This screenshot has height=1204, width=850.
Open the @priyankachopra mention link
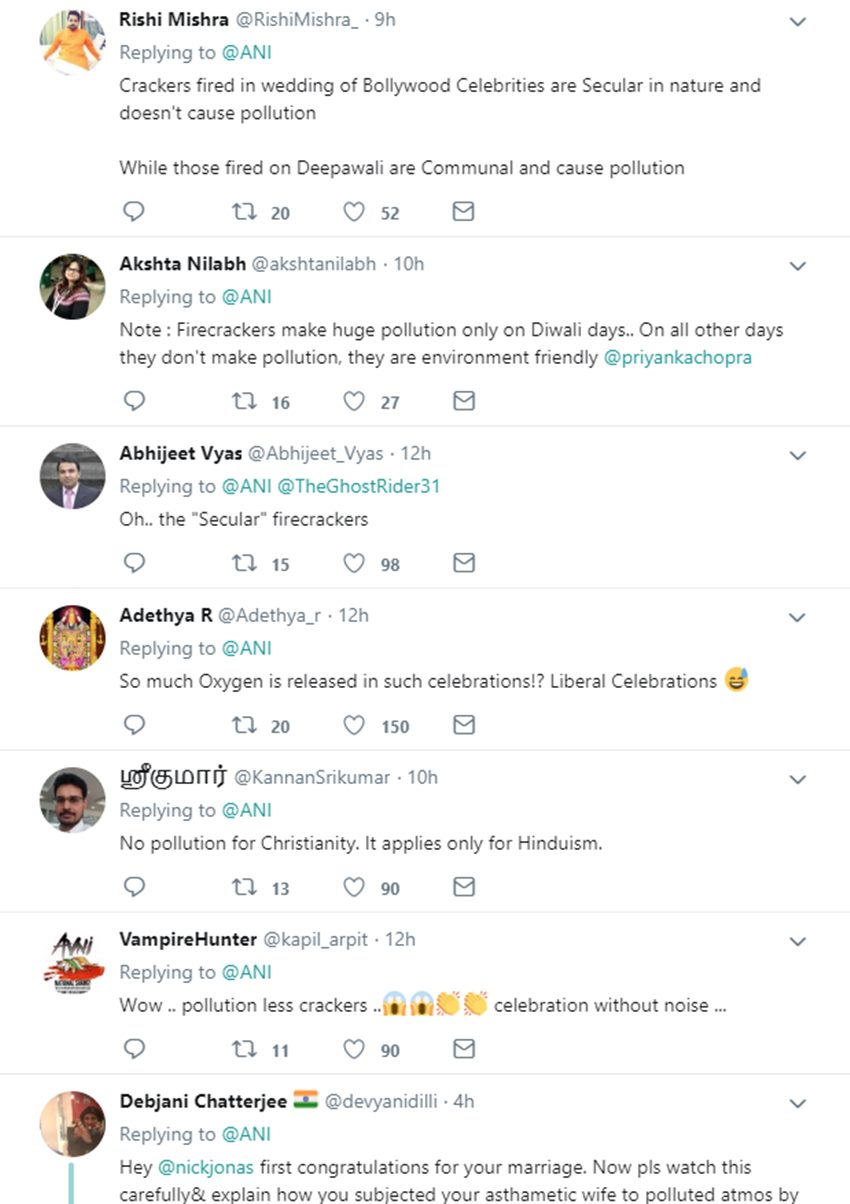pos(677,357)
